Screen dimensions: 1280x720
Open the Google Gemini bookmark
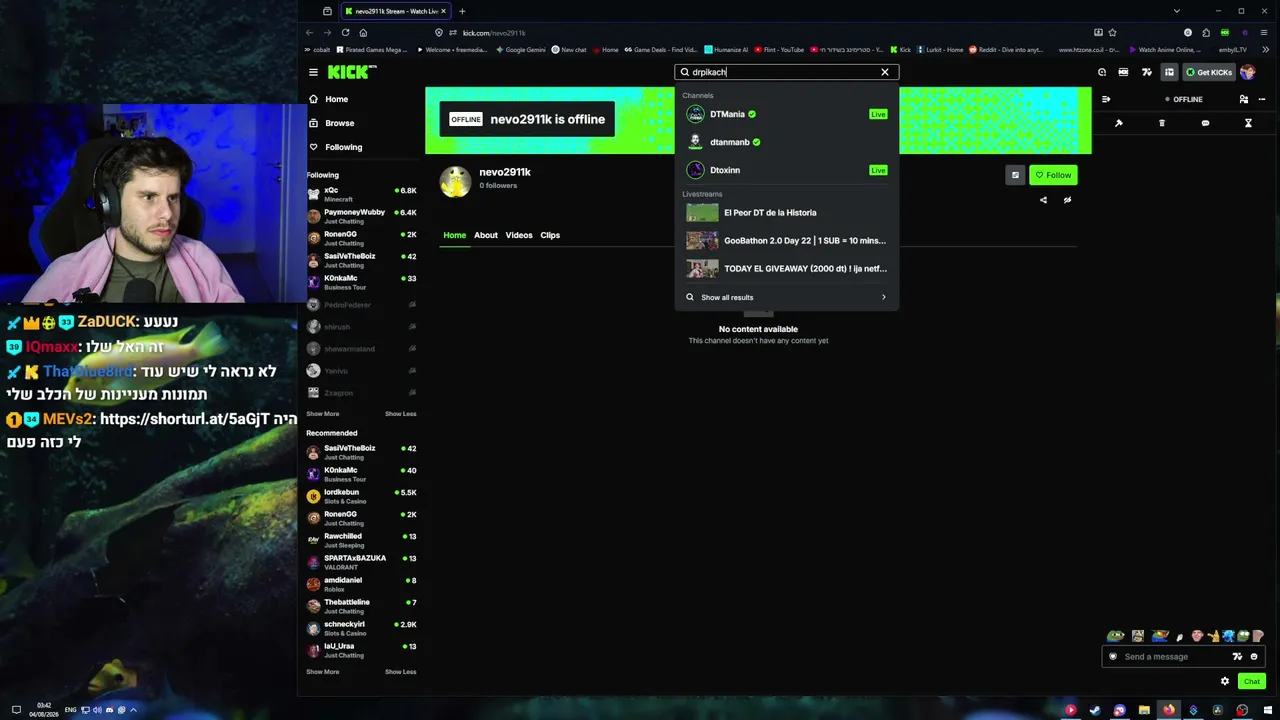[521, 49]
